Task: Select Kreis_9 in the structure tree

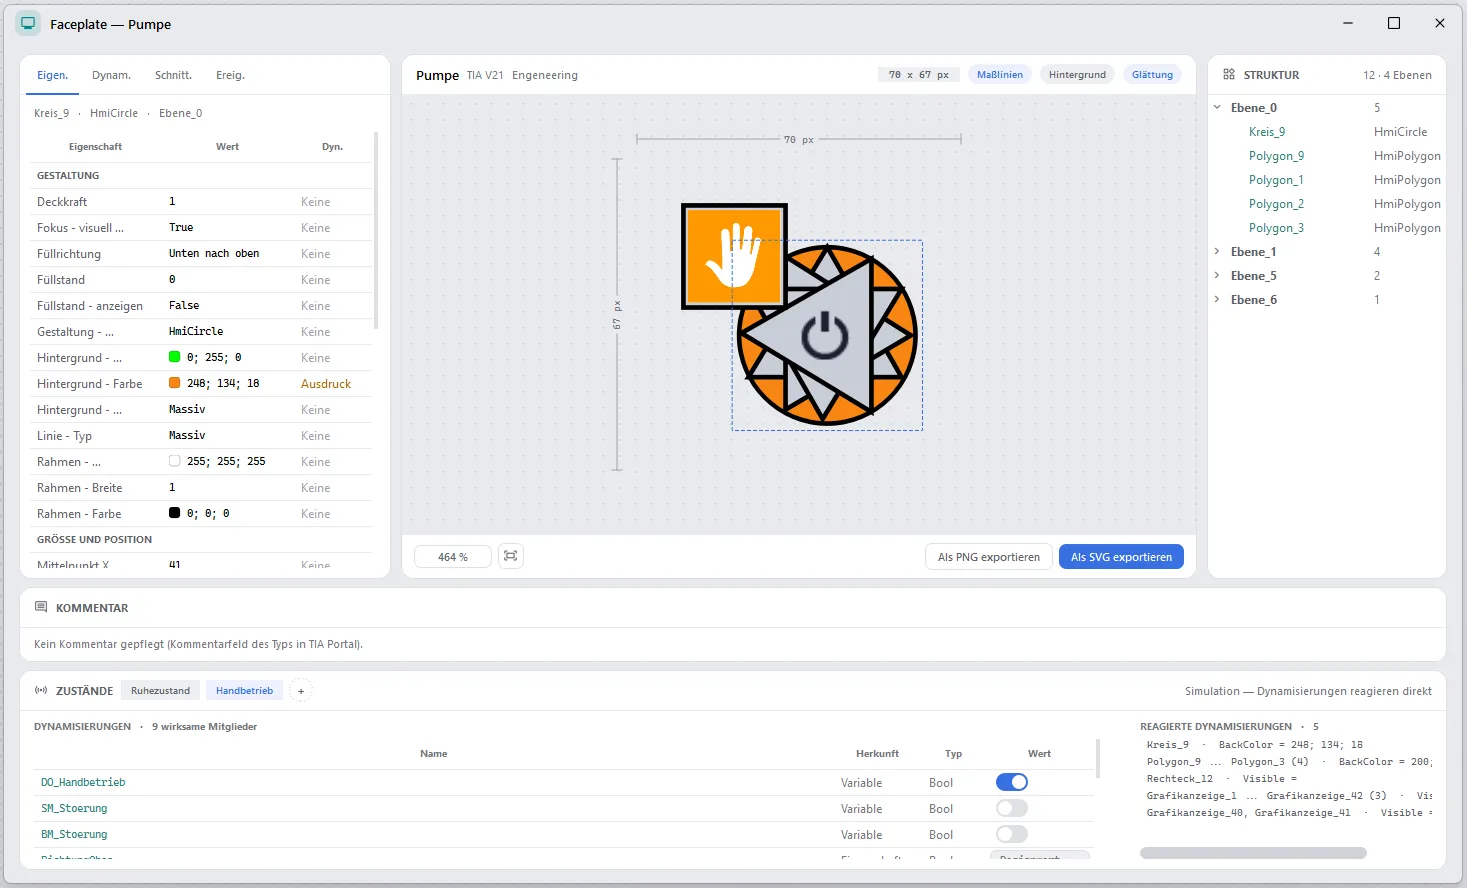Action: tap(1267, 132)
